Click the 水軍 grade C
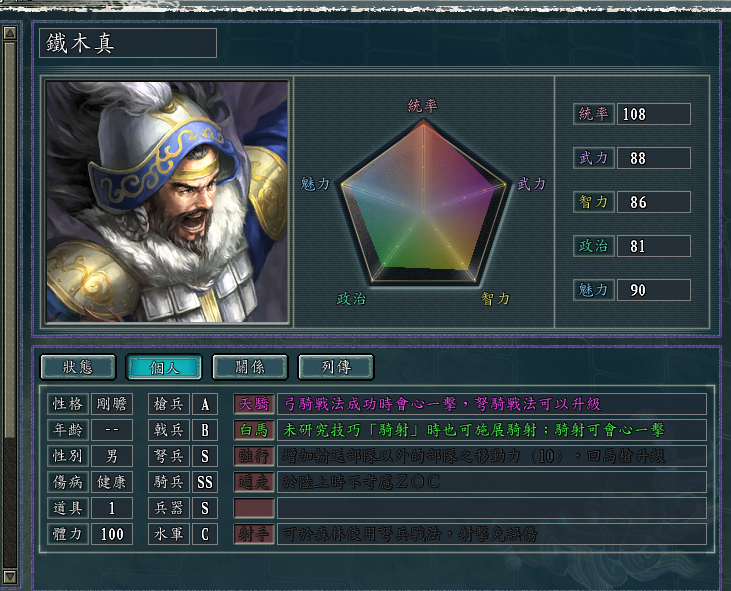This screenshot has height=591, width=731. pos(205,534)
